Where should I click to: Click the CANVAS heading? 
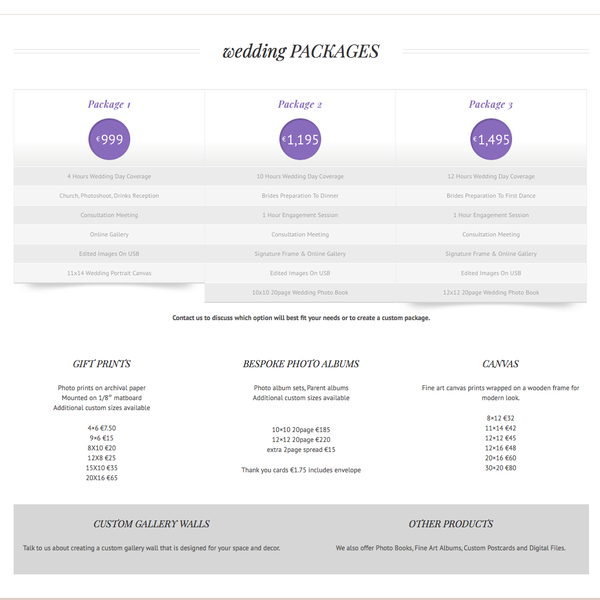point(501,364)
